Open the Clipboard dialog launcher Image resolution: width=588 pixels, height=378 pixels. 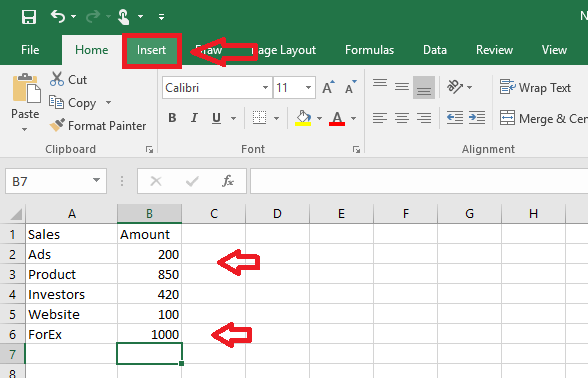tap(149, 150)
